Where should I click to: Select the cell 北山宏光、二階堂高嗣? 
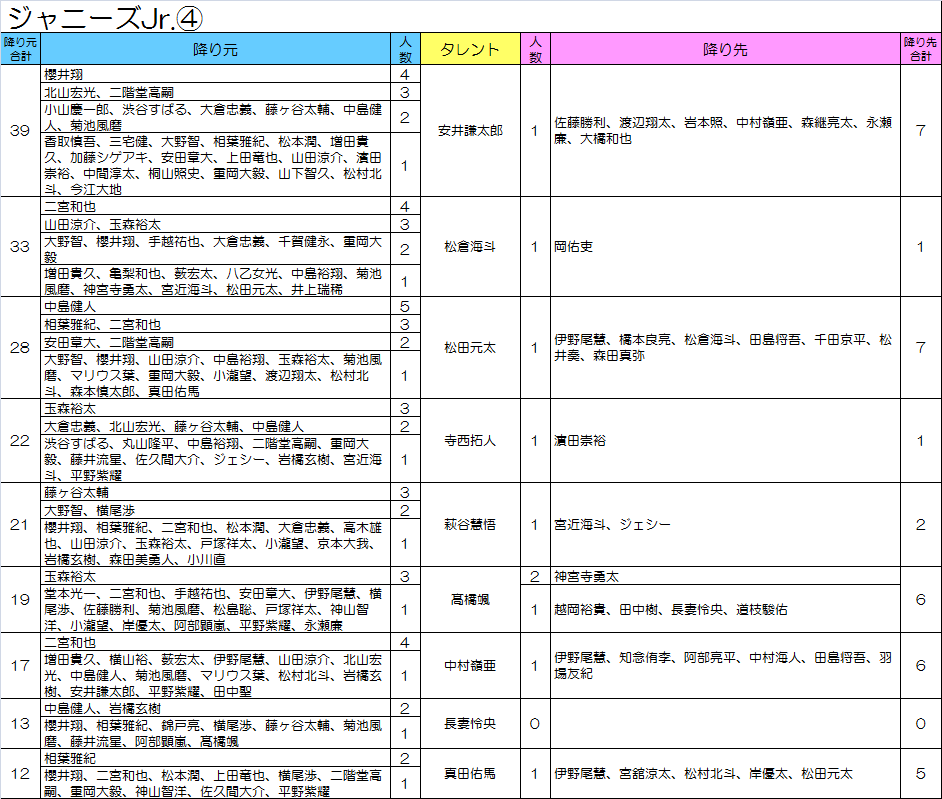click(216, 92)
